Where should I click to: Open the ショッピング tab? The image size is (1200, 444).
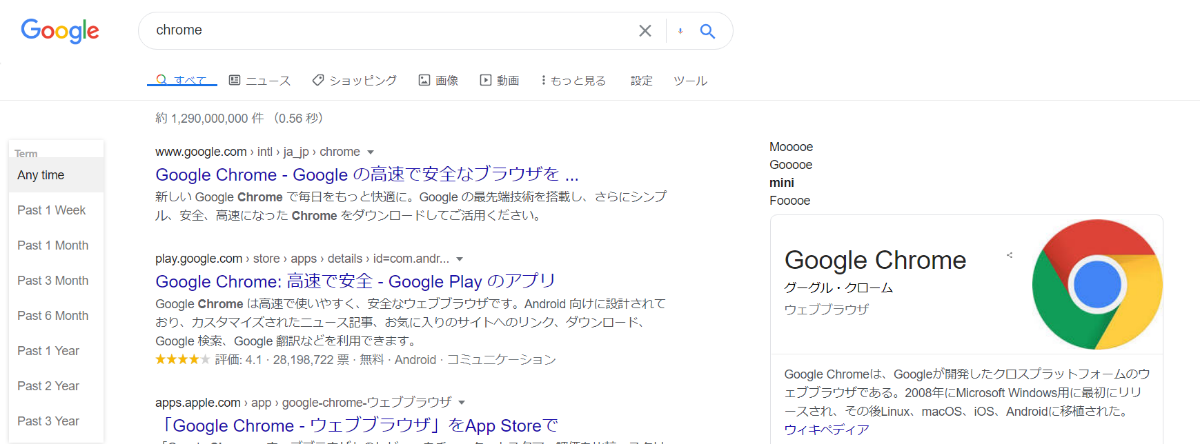[354, 80]
